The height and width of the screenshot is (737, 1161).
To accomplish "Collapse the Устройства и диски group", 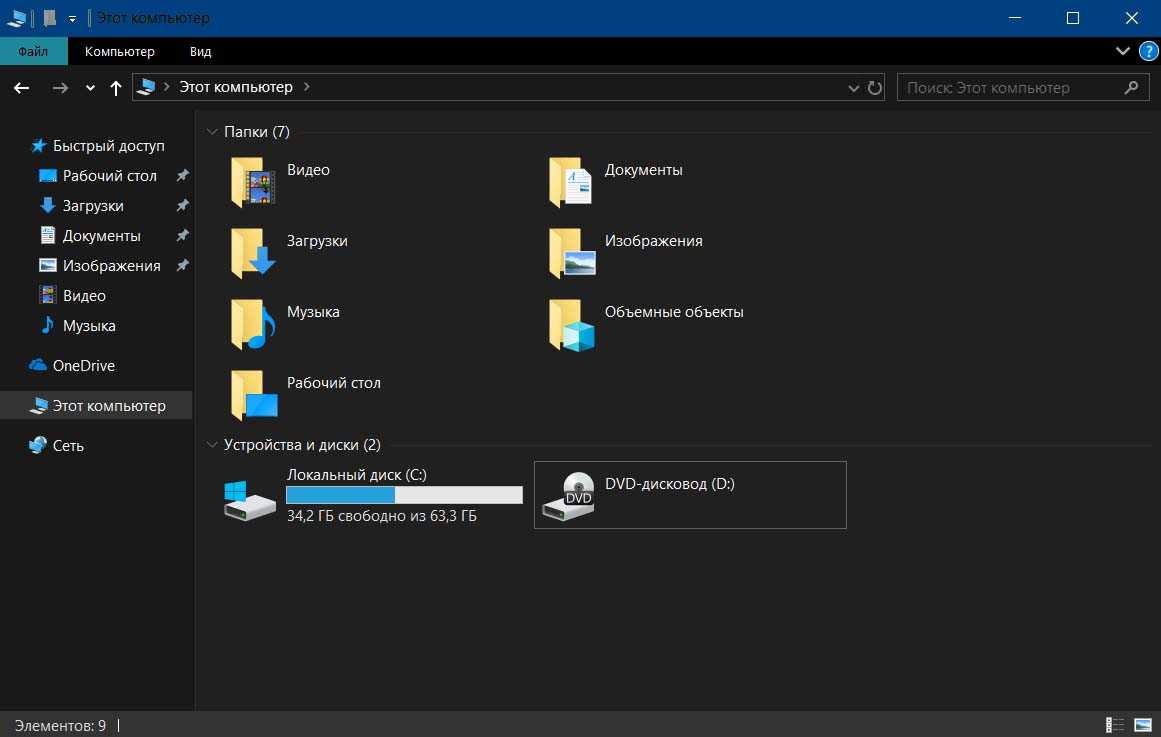I will coord(211,445).
